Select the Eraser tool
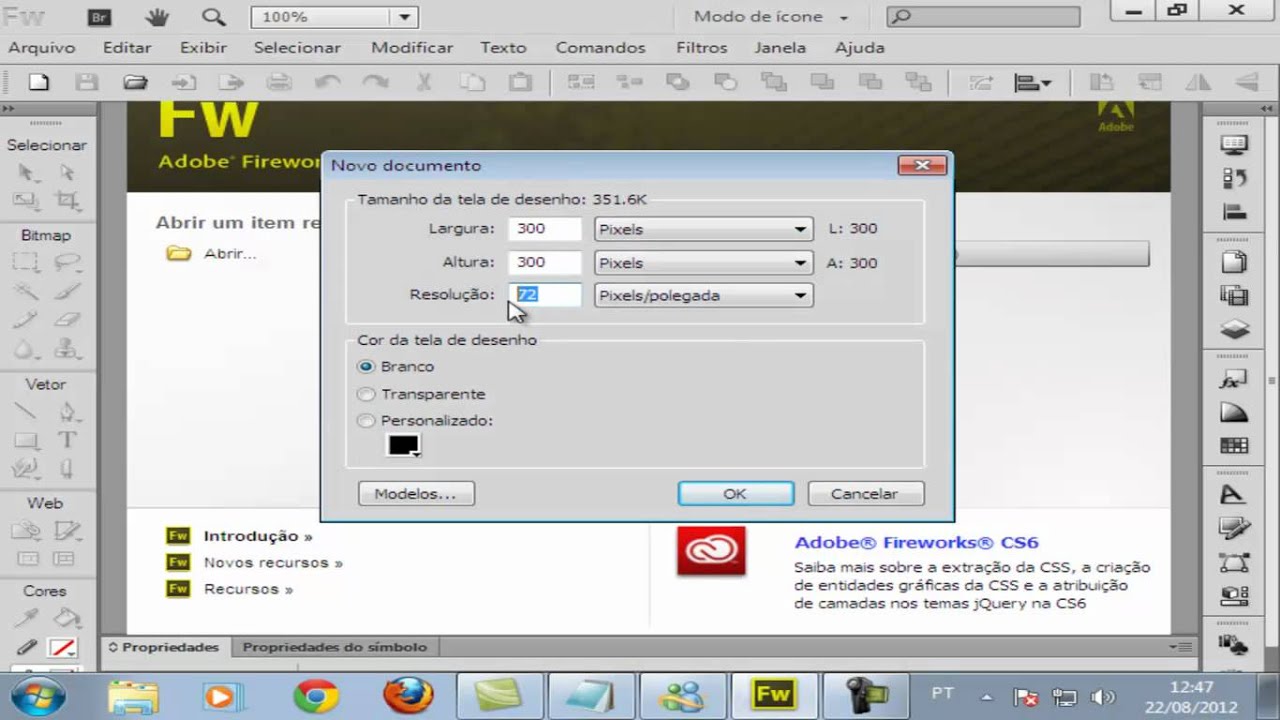This screenshot has width=1280, height=720. point(66,321)
